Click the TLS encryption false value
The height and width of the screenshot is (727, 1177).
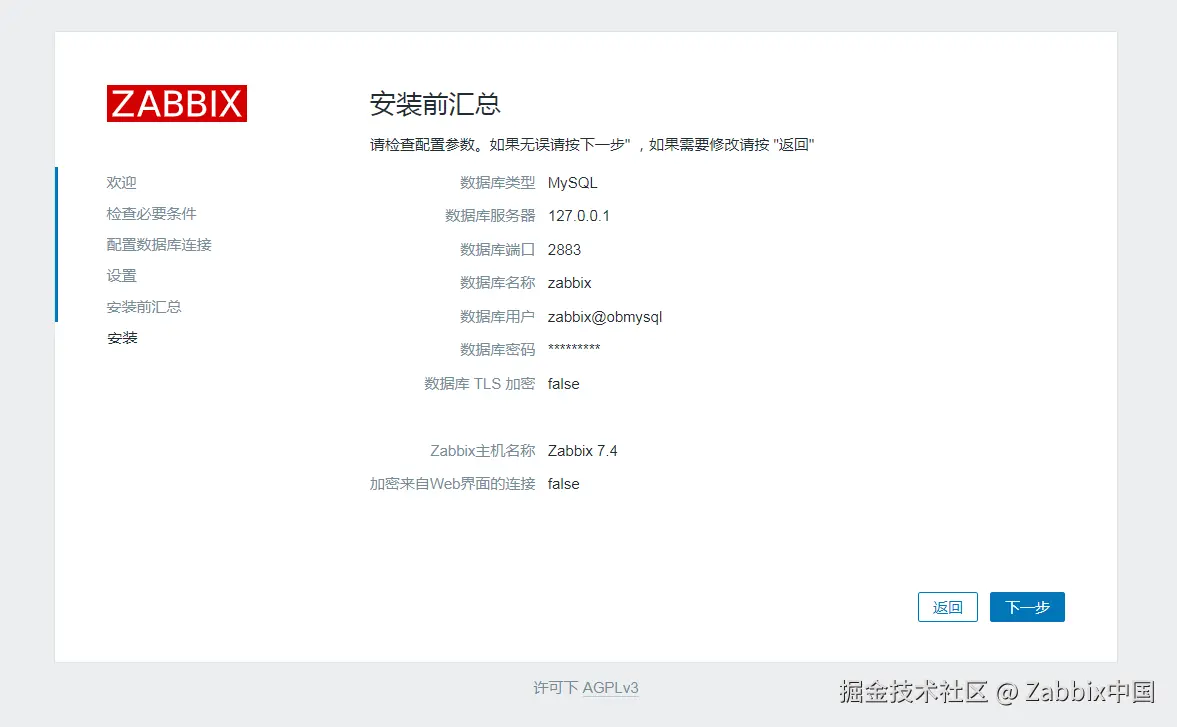(564, 383)
